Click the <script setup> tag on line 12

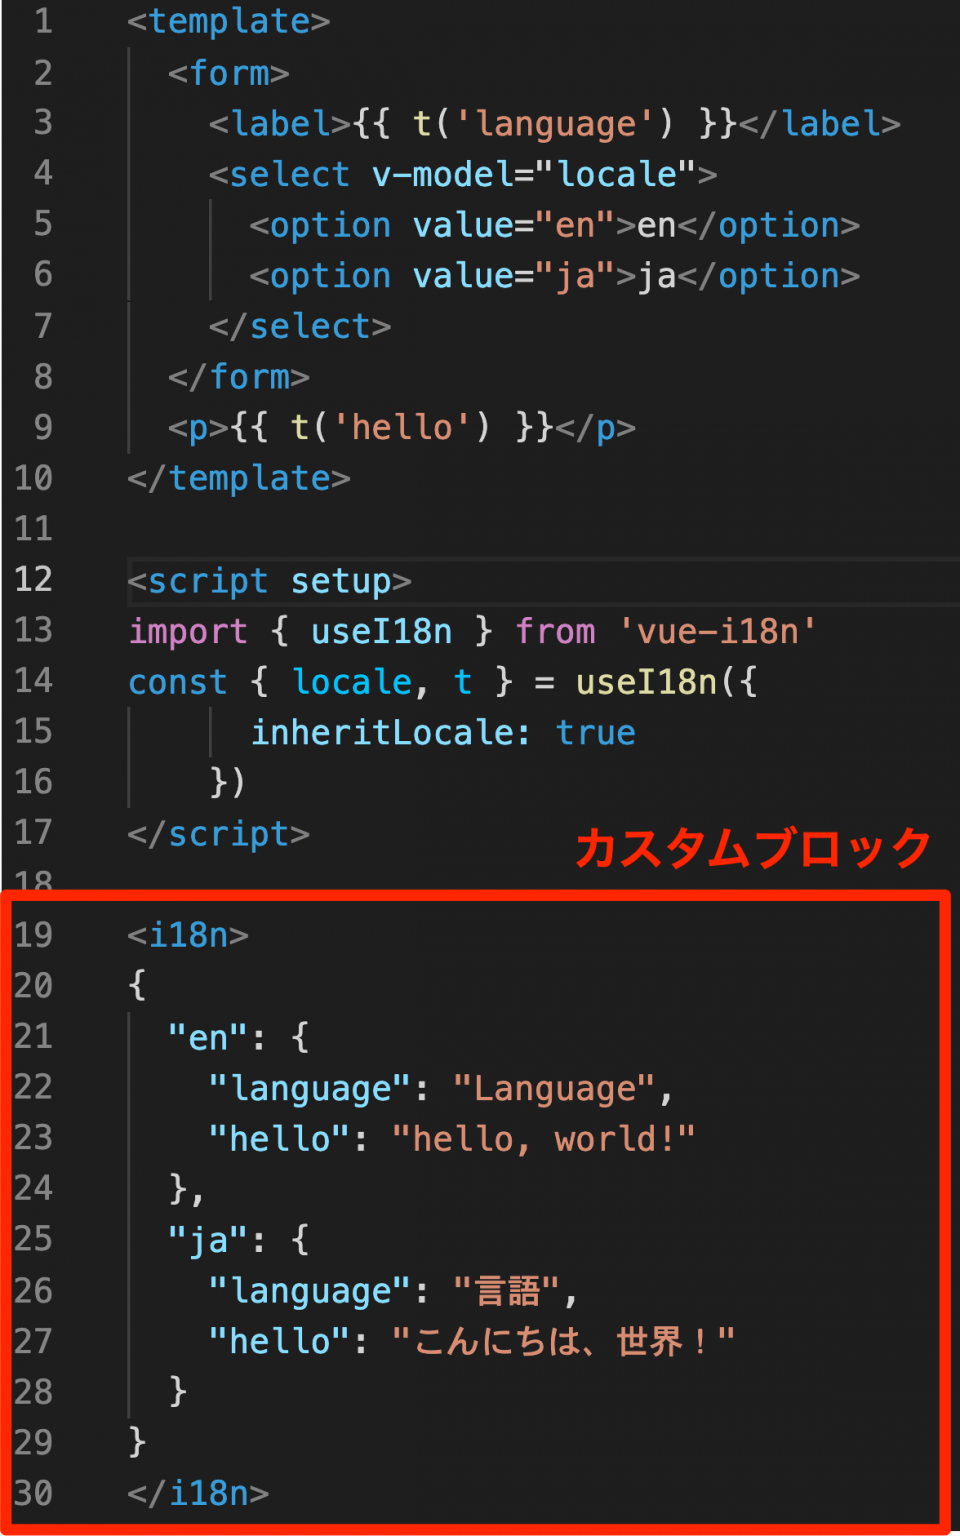268,580
